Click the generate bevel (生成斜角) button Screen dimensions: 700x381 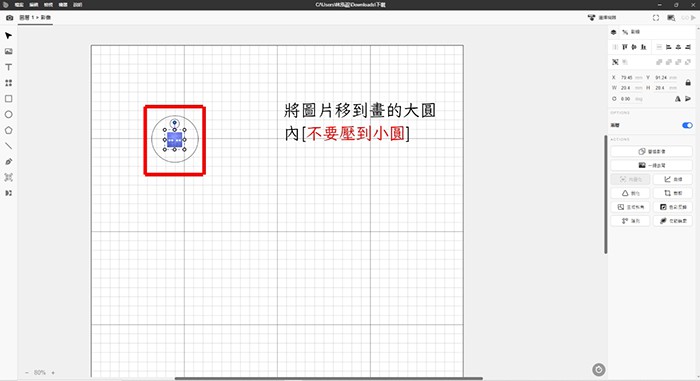coord(630,207)
